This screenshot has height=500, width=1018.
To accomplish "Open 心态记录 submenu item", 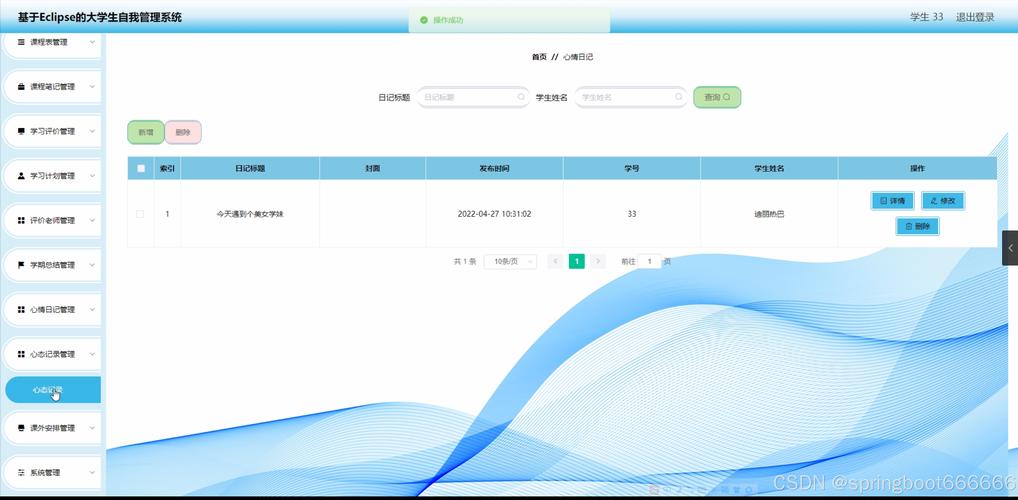I will (53, 390).
